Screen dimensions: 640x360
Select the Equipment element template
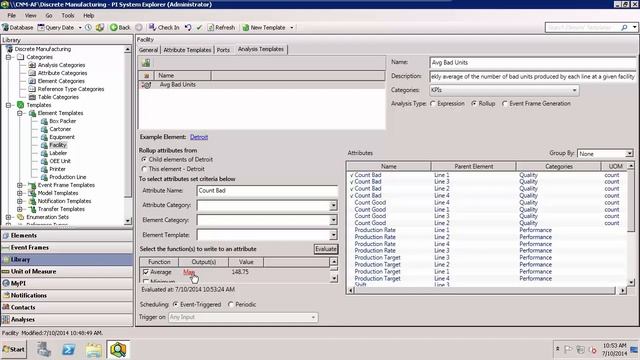(62, 137)
